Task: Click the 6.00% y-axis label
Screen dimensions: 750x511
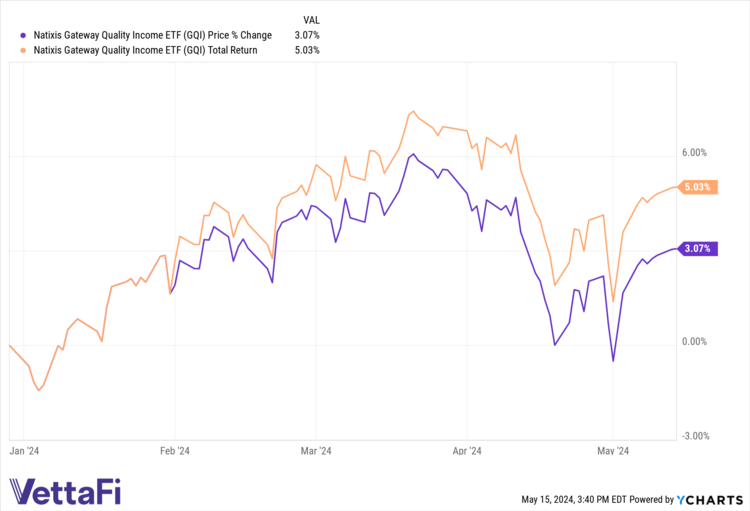Action: click(694, 153)
